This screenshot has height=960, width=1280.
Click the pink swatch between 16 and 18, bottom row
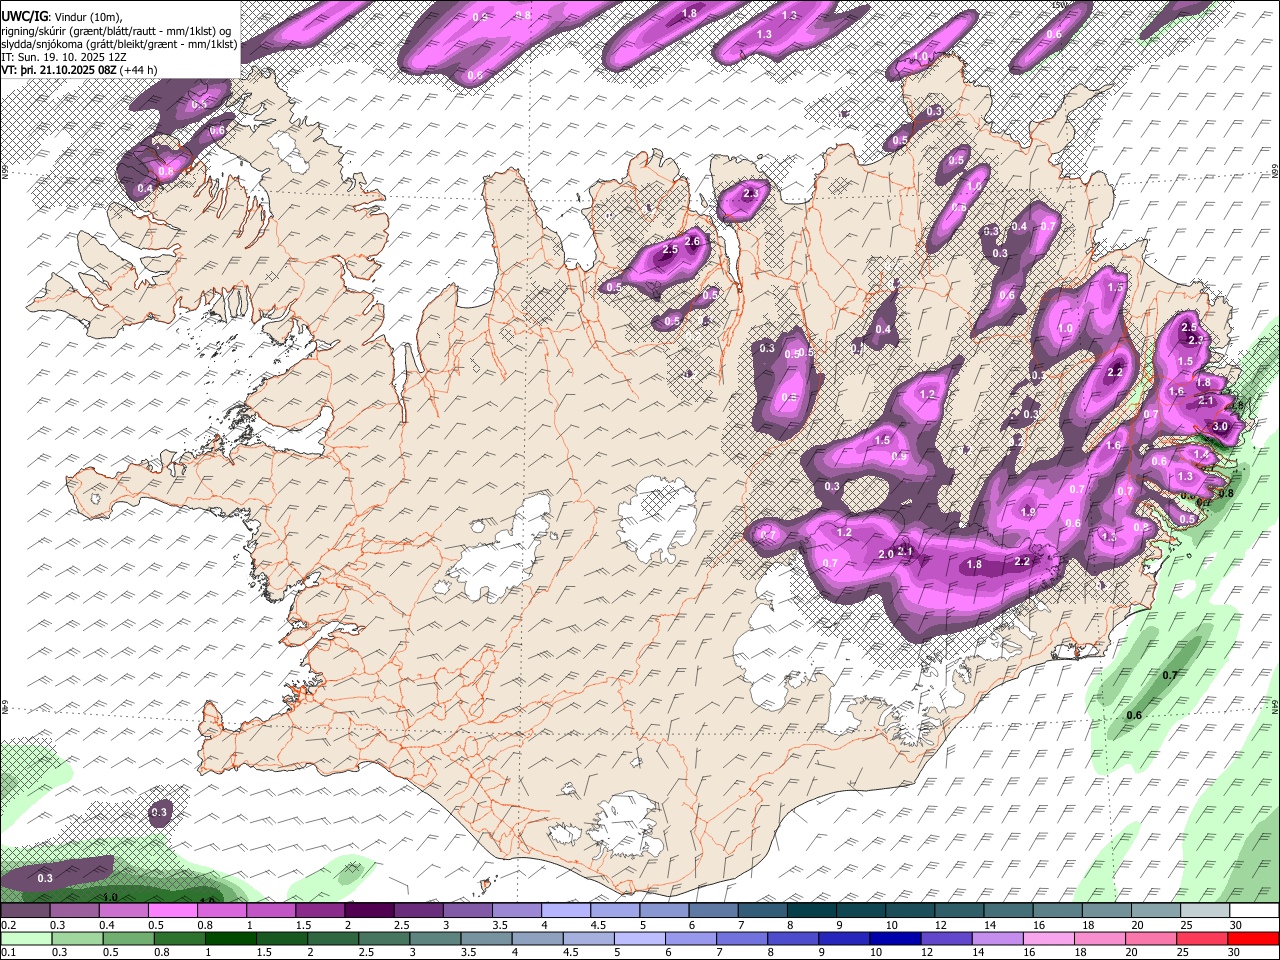[1049, 939]
